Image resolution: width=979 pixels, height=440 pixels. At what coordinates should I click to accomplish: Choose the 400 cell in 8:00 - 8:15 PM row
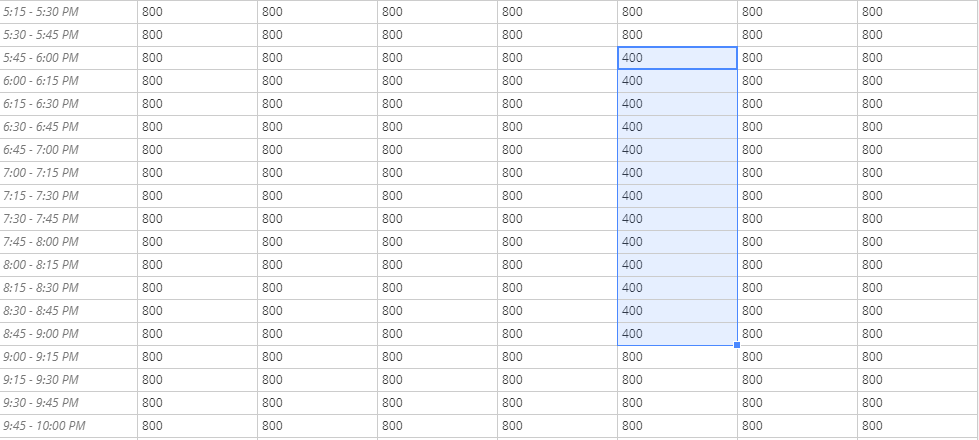coord(677,265)
